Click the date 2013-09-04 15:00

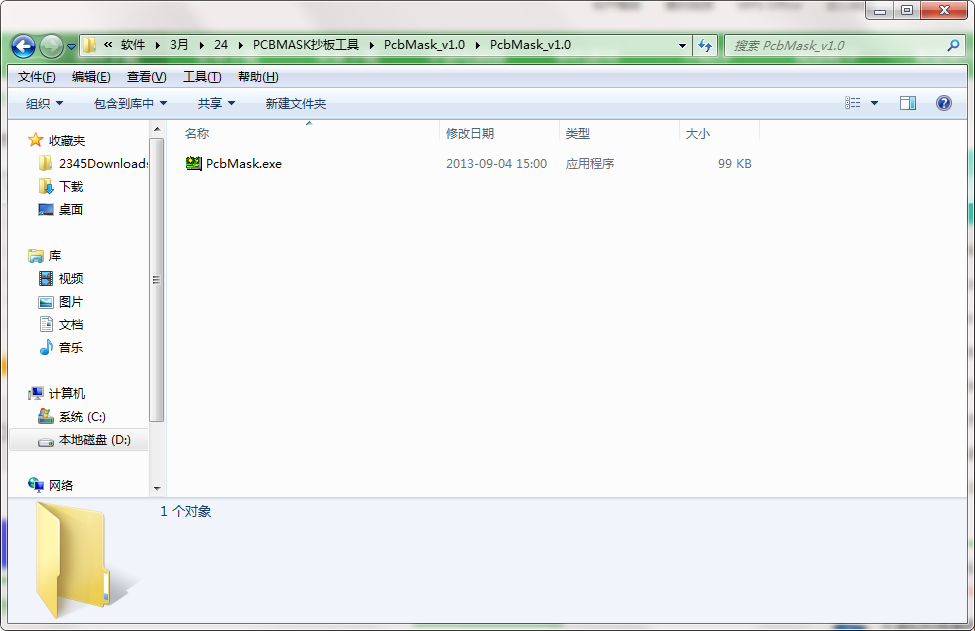(496, 164)
